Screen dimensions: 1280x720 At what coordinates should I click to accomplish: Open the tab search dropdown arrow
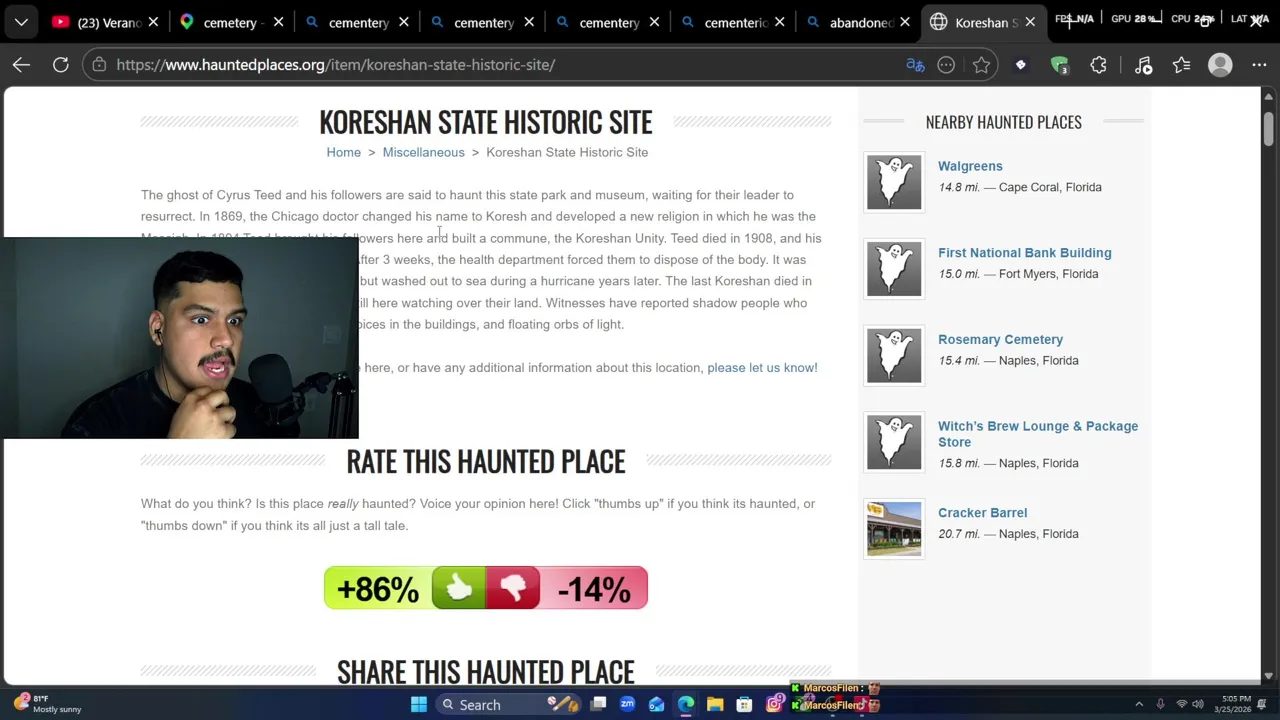coord(21,22)
